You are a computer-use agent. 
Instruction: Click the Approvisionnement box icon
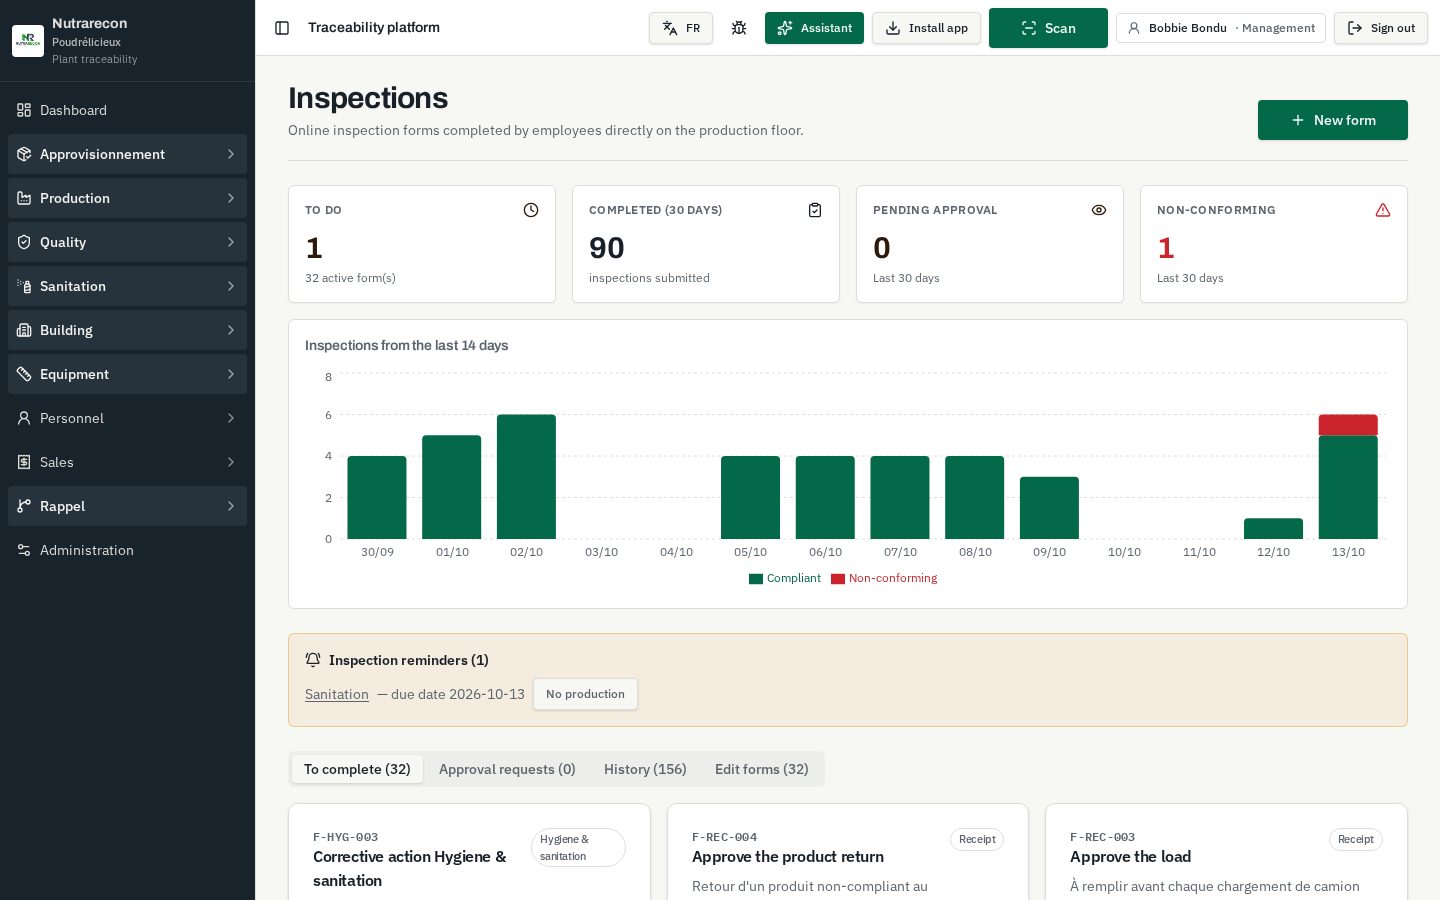24,154
